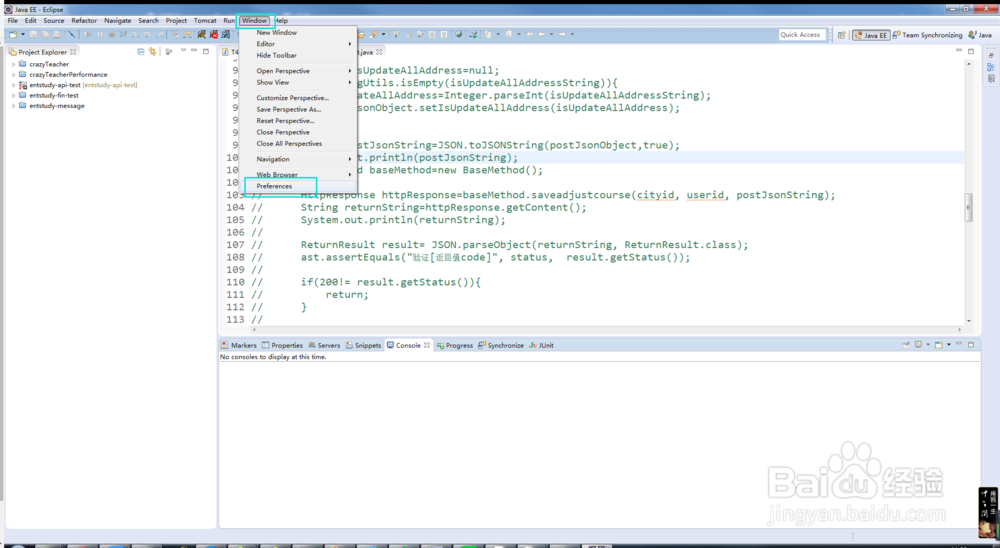Click the Start Tomcat toolbar icon
The image size is (1000, 548).
point(202,34)
